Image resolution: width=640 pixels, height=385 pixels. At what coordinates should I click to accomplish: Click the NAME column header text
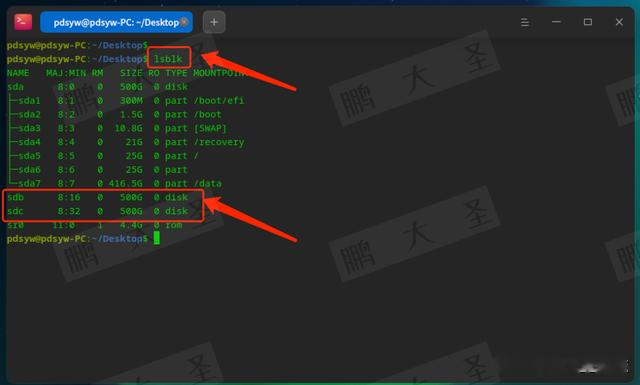click(18, 73)
